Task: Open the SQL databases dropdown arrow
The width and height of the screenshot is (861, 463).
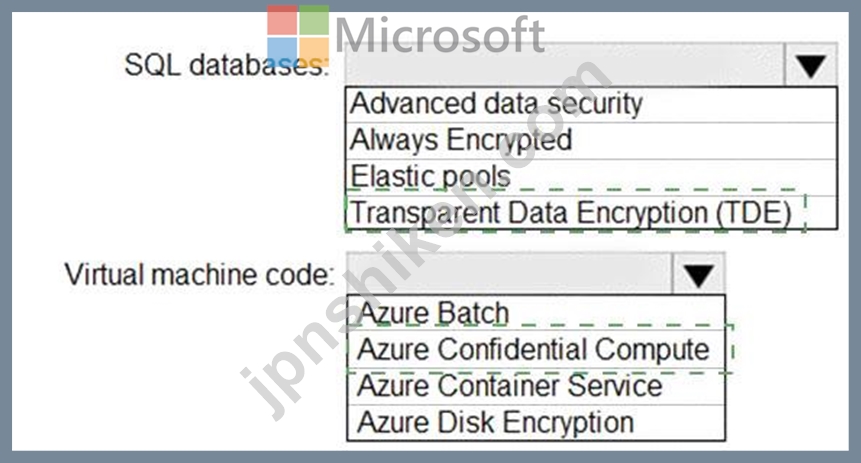Action: pos(811,64)
